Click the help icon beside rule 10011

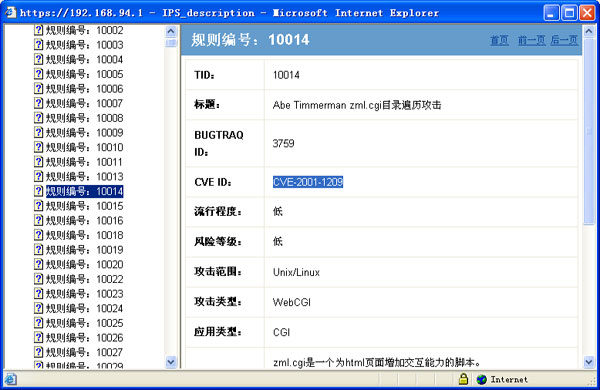point(38,162)
